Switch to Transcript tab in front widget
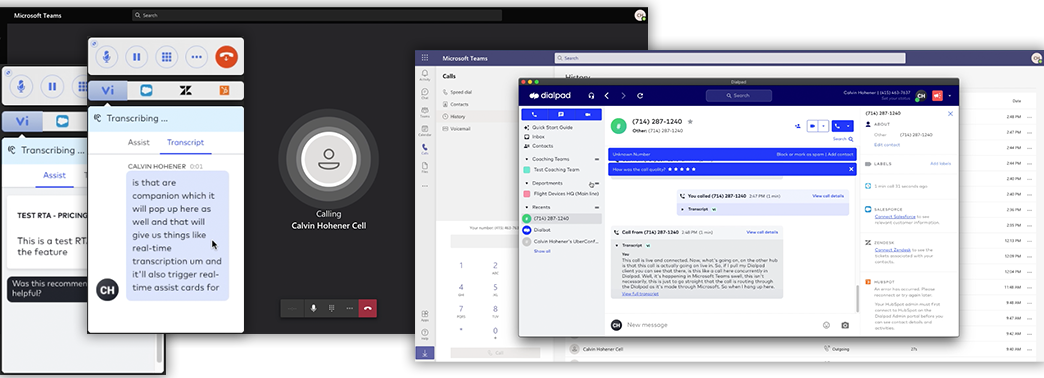Viewport: 1044px width, 378px height. (x=185, y=142)
